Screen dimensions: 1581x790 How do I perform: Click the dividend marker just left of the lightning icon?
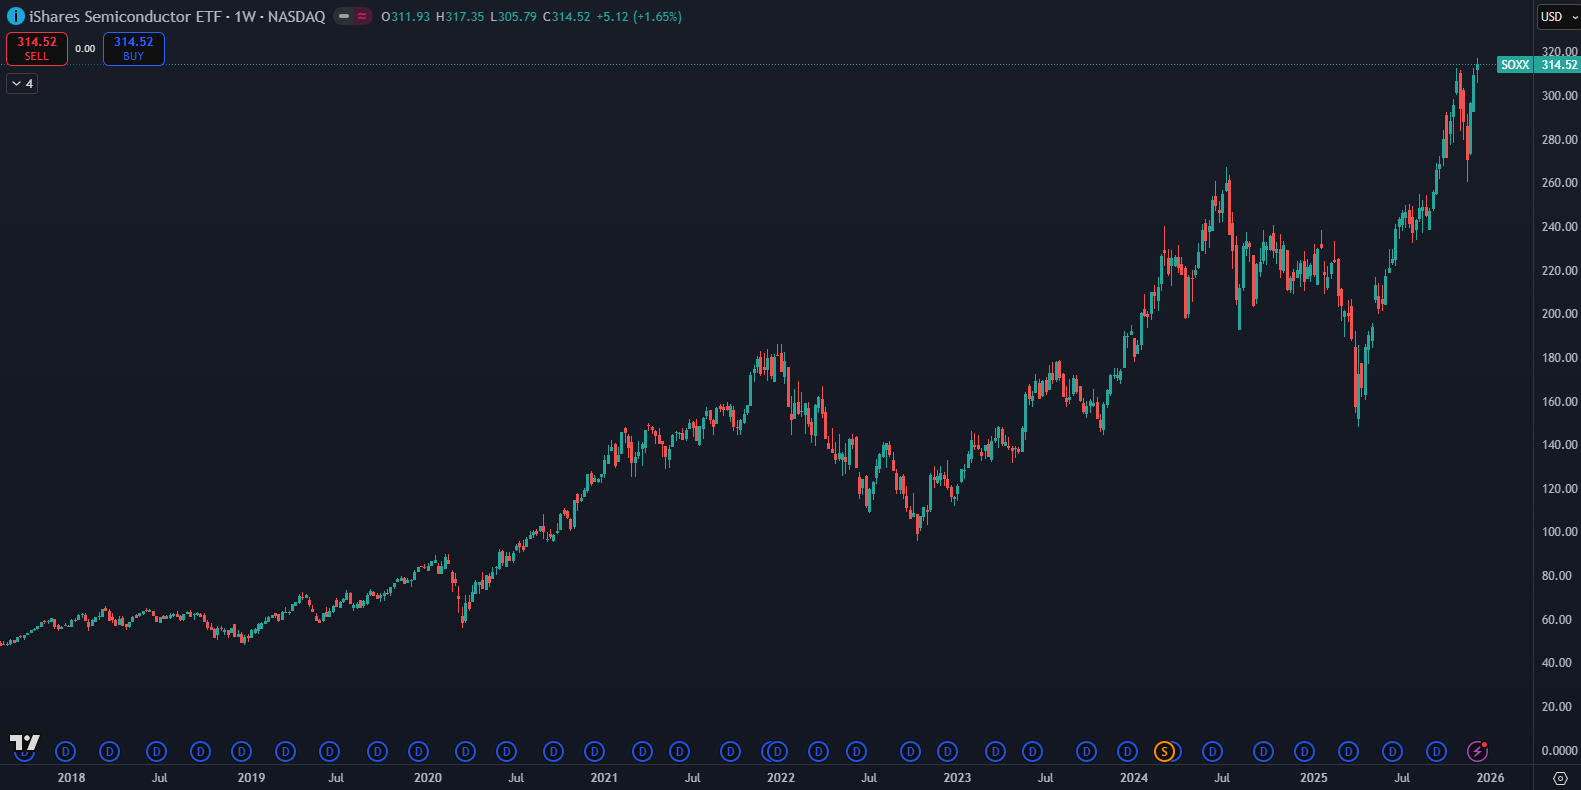point(1436,751)
